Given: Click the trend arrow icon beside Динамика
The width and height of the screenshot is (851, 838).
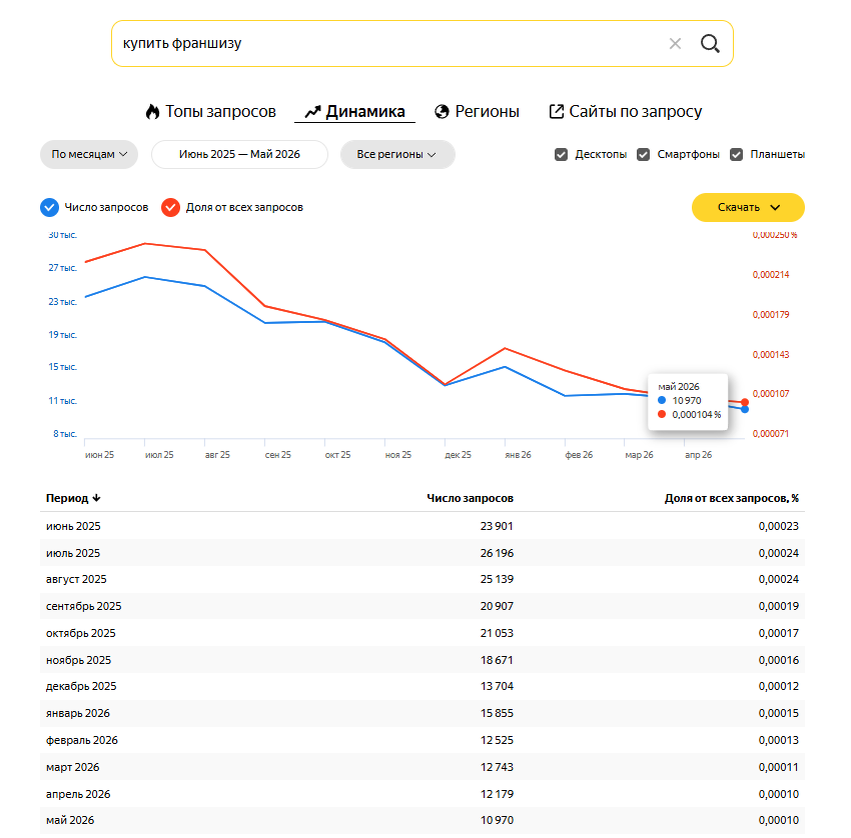Looking at the screenshot, I should pyautogui.click(x=313, y=112).
